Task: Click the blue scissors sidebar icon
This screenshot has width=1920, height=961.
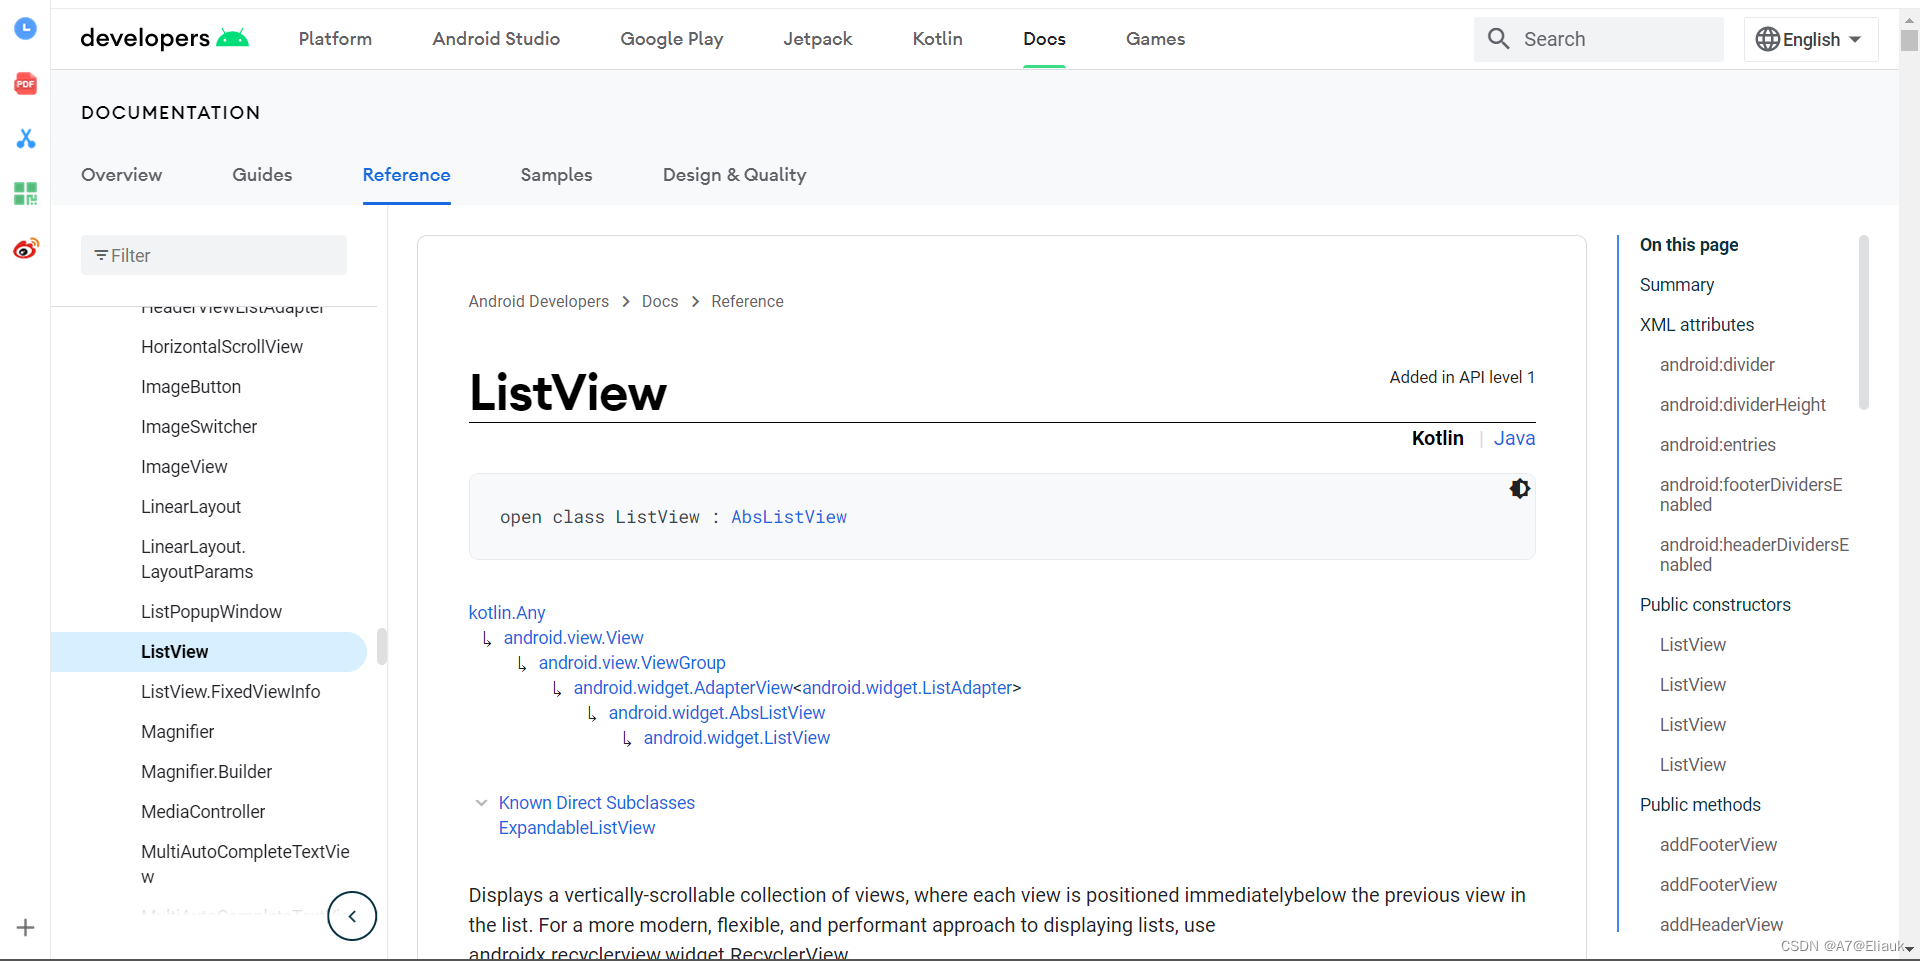Action: coord(25,139)
